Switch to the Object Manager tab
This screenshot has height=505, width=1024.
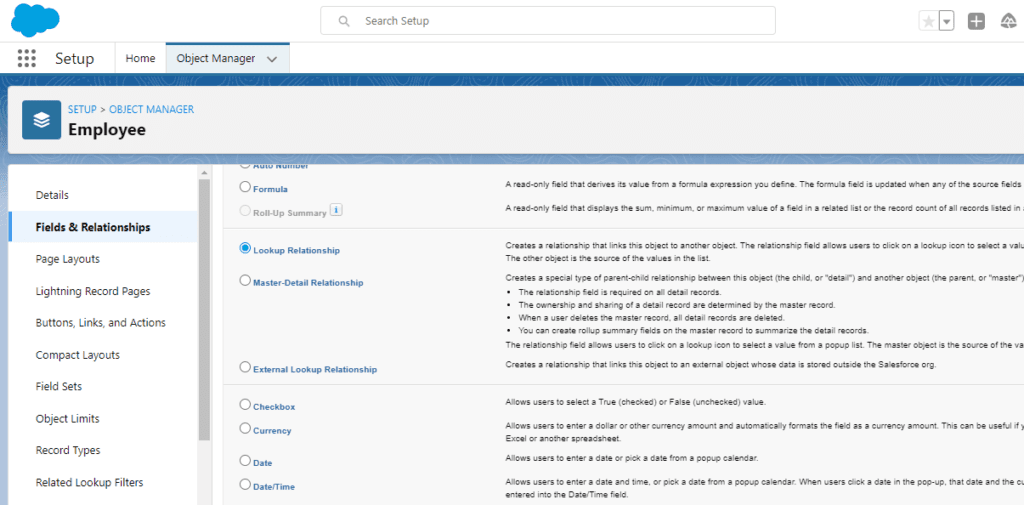216,58
